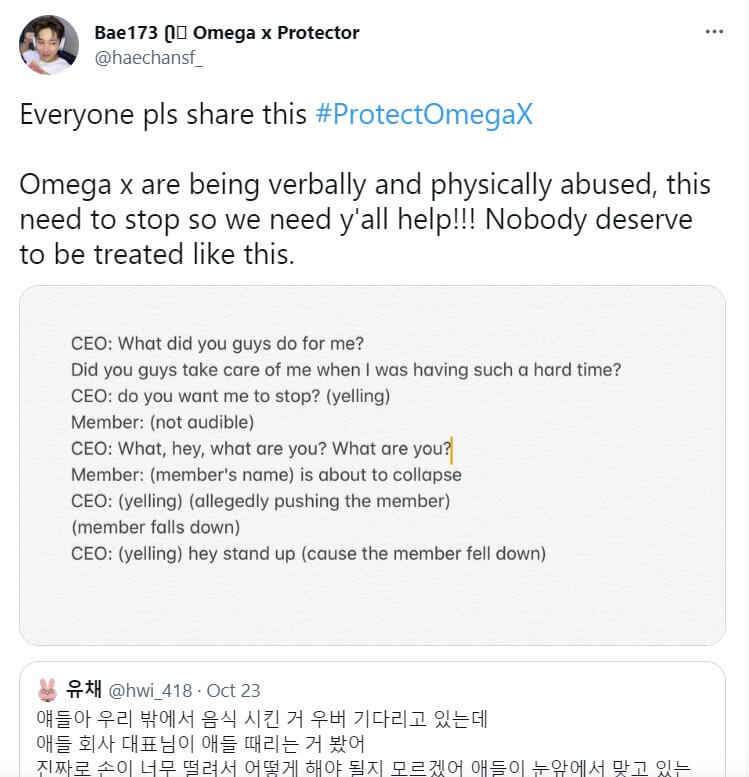Click the line "CEO: What did you guys do for me?"
Screen dimensions: 749x777
pos(217,343)
